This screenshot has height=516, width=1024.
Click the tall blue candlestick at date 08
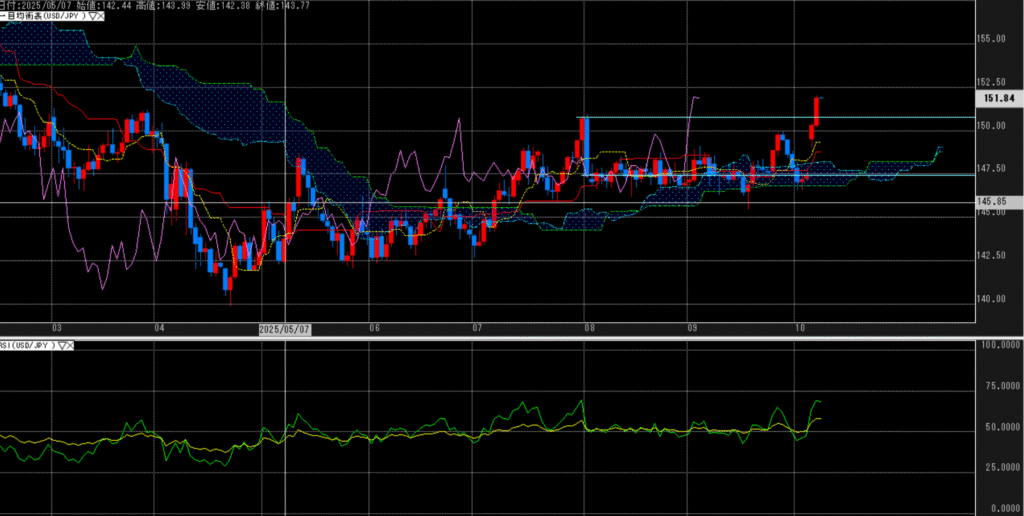coord(586,140)
